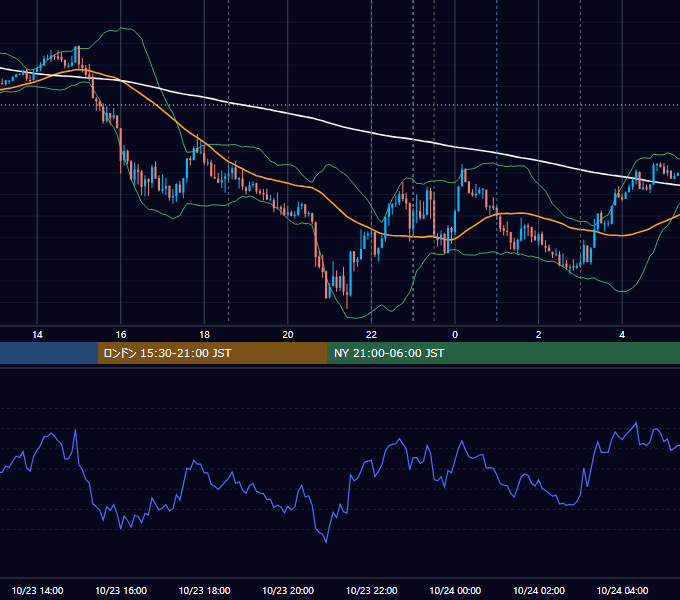Screen dimensions: 680x600
Task: Click the London 15:30-21:00 JST session bar
Action: 212,353
